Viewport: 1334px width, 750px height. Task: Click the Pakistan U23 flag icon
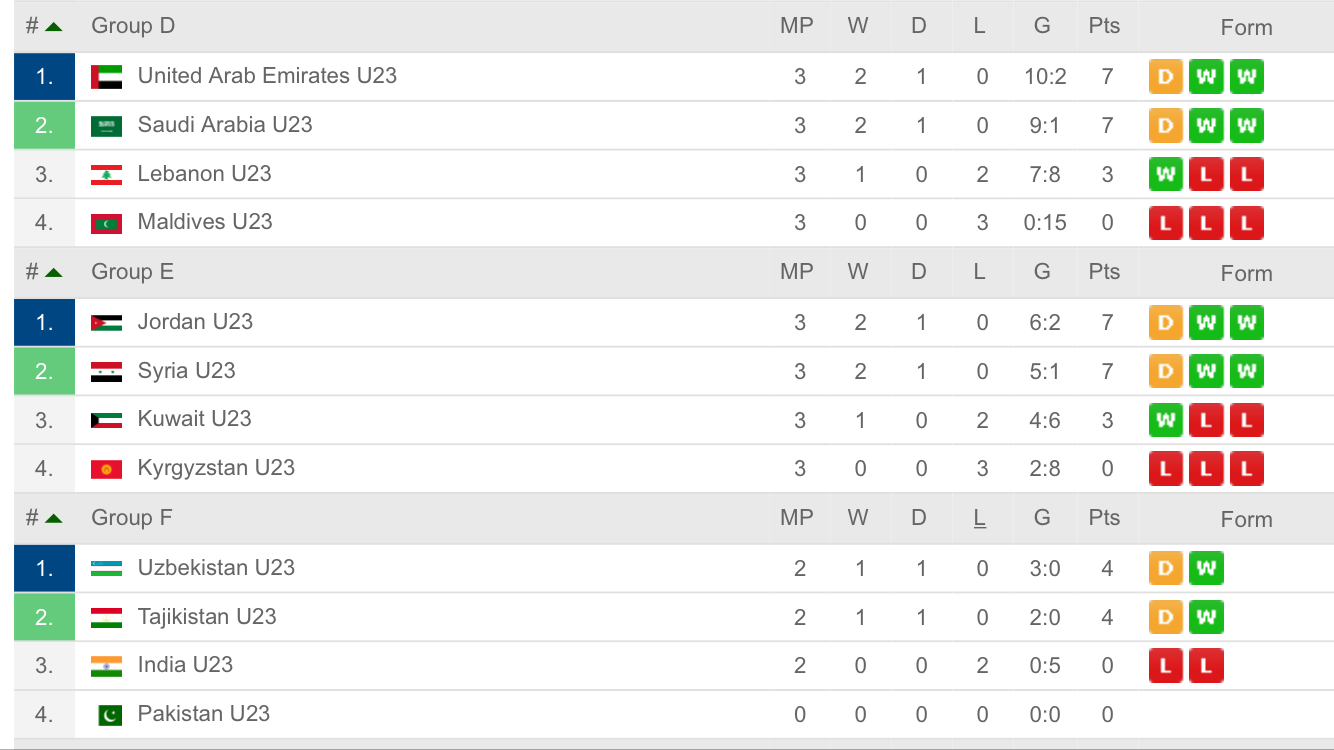[x=110, y=715]
